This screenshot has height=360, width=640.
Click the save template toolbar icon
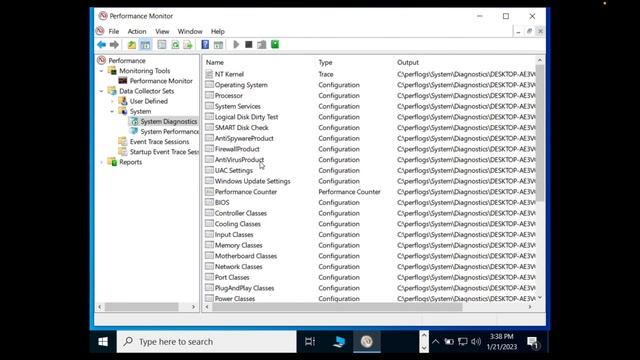(x=262, y=44)
